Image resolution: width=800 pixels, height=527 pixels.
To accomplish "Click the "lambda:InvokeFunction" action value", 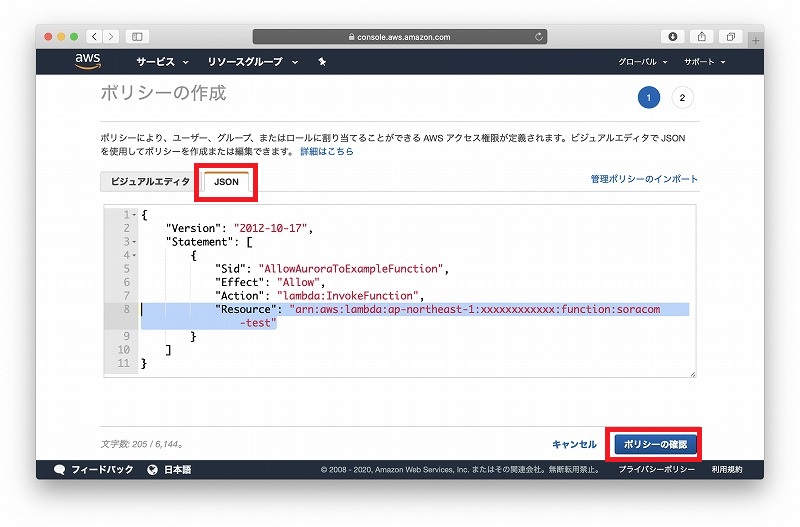I will 348,296.
